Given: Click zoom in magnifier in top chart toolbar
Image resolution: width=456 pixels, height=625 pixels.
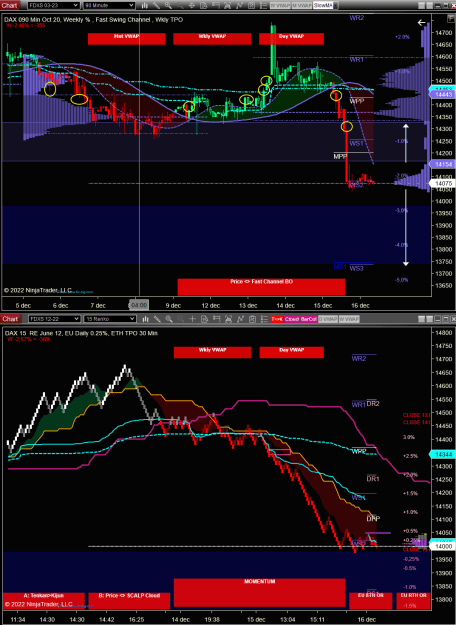Looking at the screenshot, I should [x=168, y=6].
